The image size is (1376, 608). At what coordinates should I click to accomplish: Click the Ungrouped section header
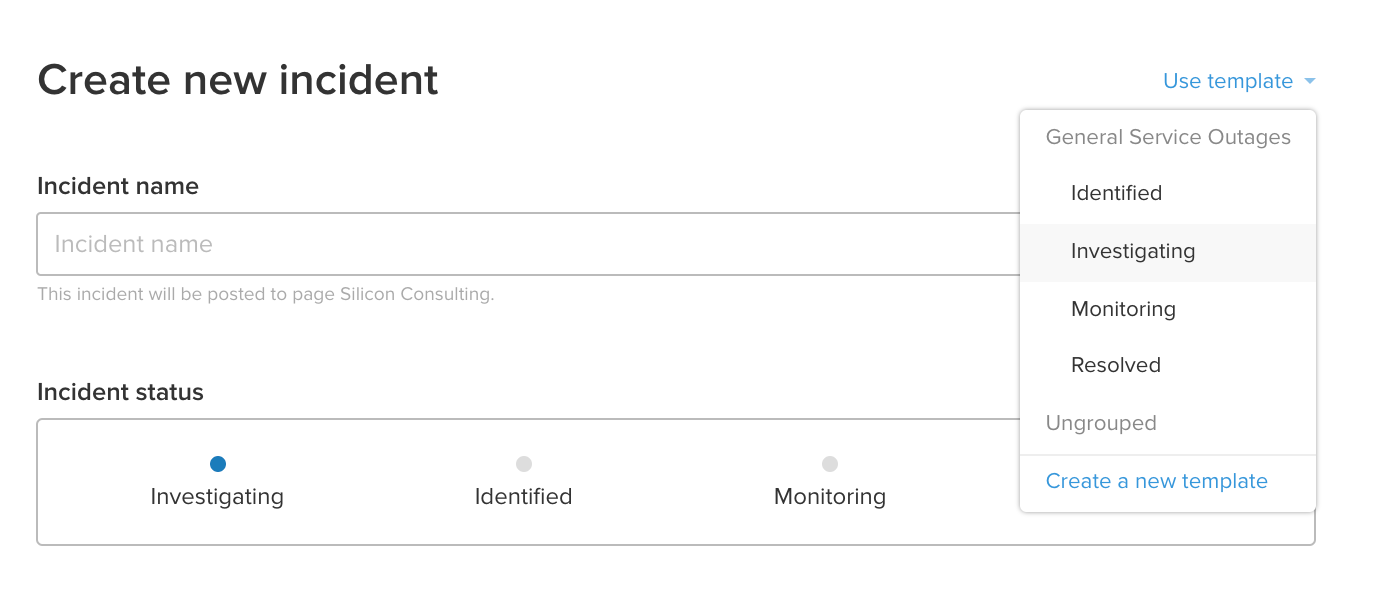(1101, 423)
